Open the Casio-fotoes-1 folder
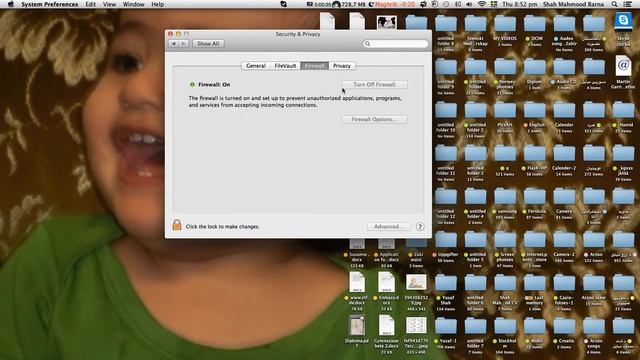 [x=564, y=283]
